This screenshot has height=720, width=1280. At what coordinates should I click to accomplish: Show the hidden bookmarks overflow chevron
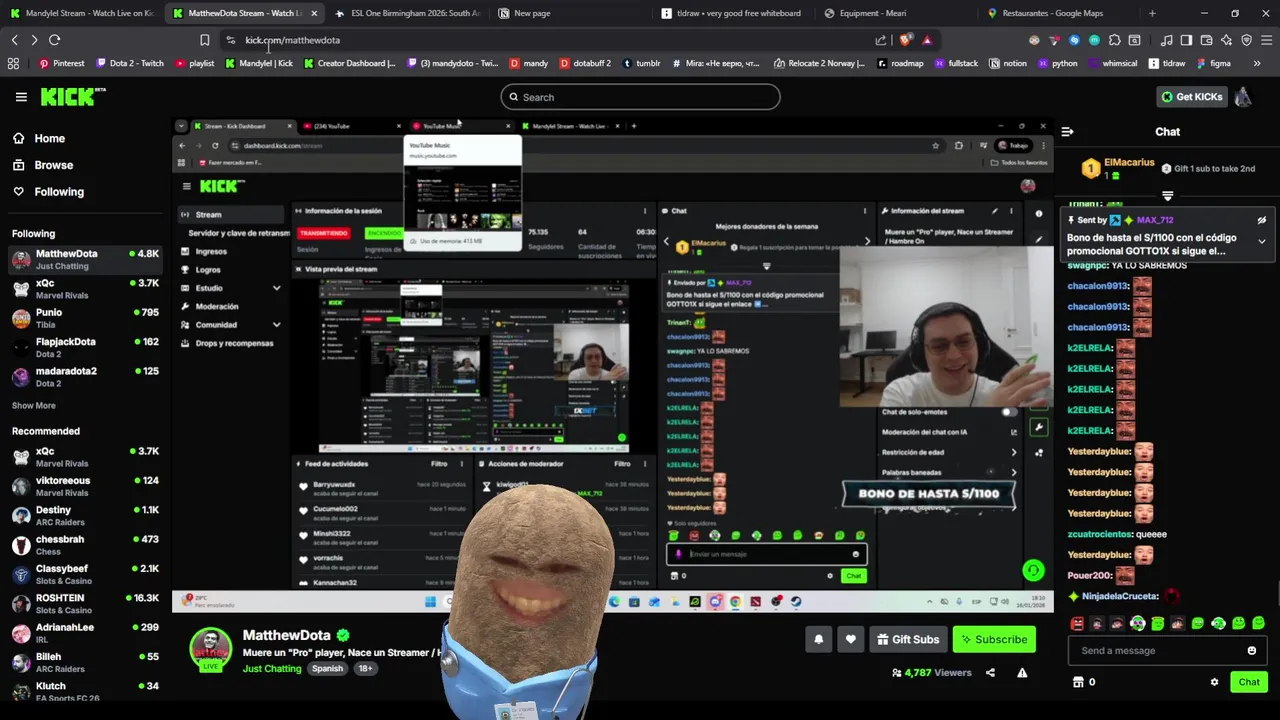point(1257,63)
